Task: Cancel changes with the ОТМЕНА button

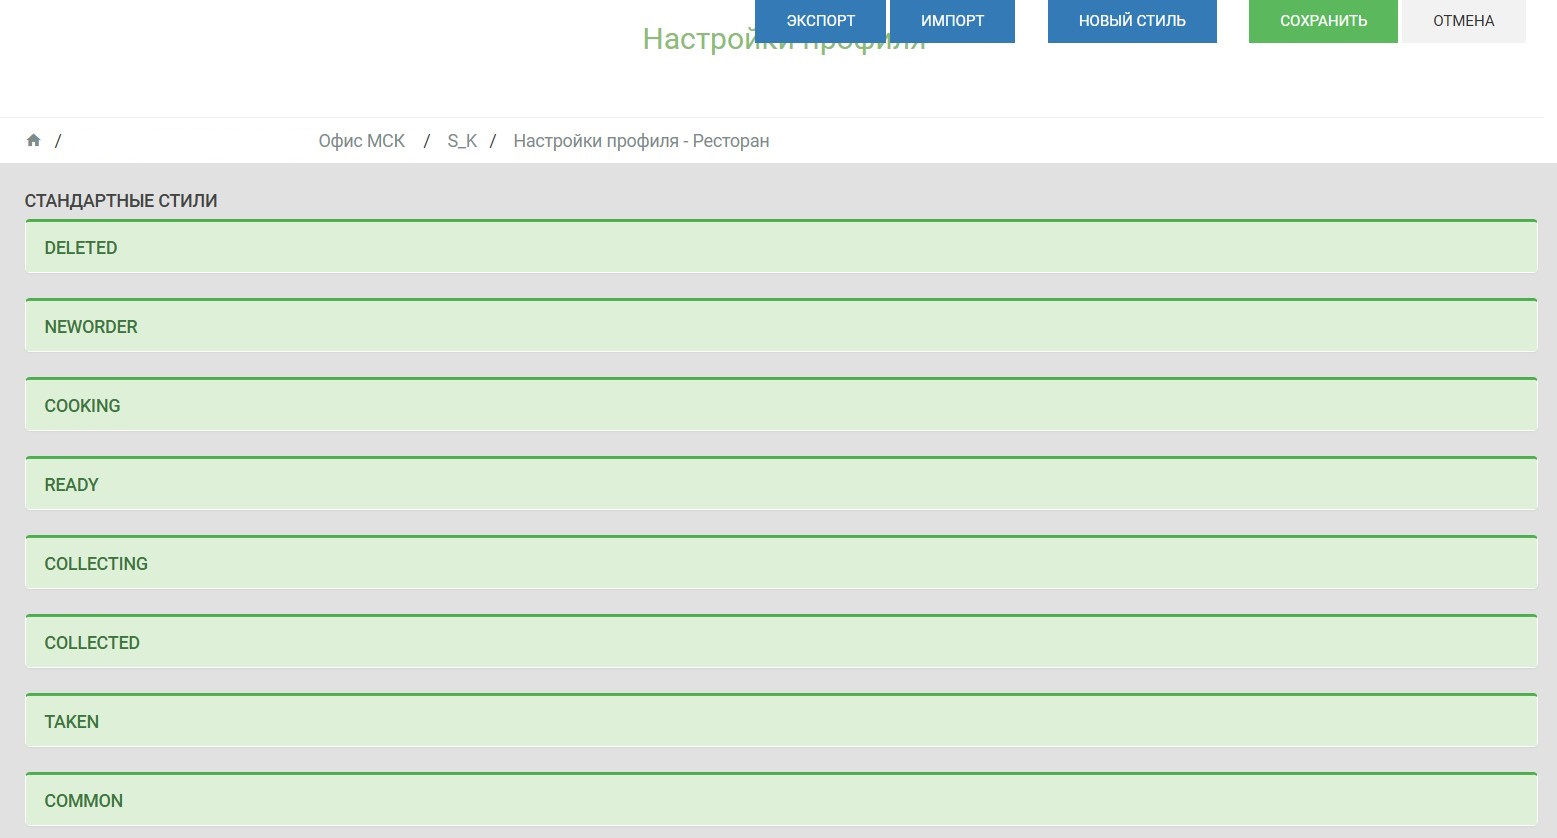Action: click(x=1463, y=21)
